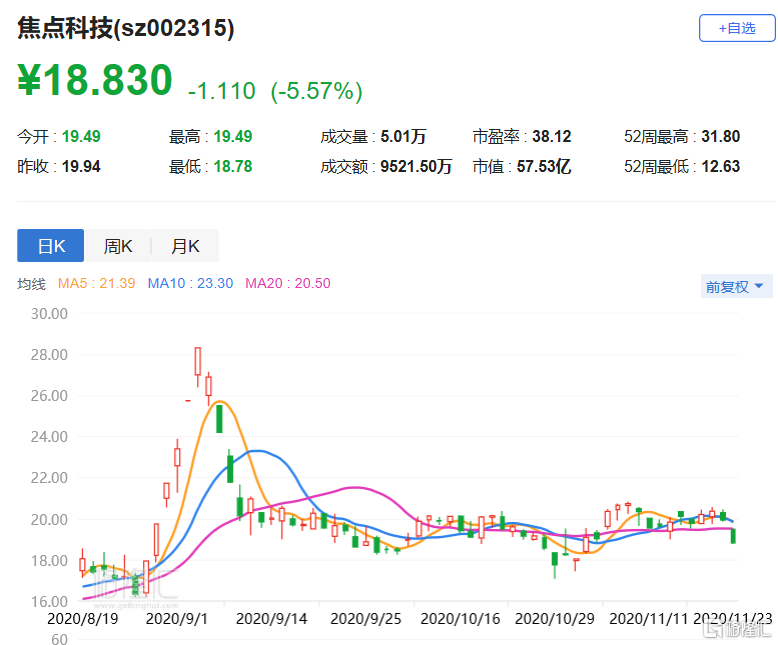The image size is (778, 645).
Task: Click the current price ¥18.830
Action: coord(96,82)
